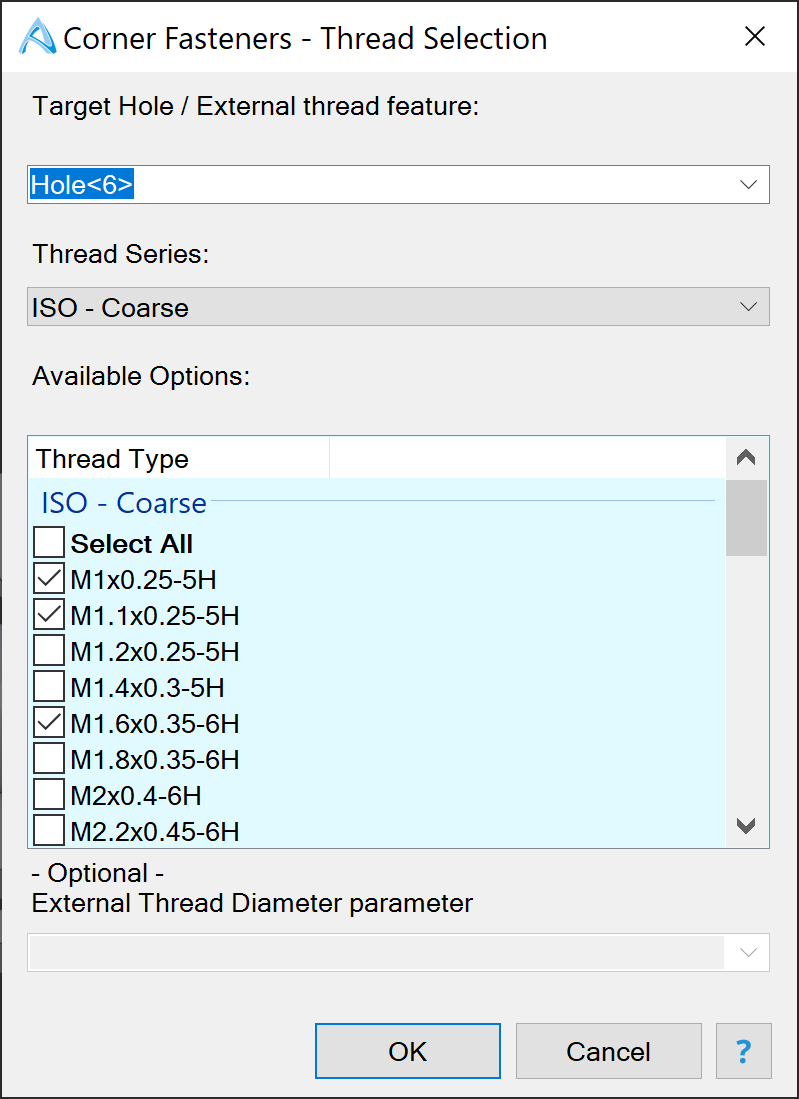The image size is (799, 1099).
Task: Tick the Select All checkbox
Action: coord(49,544)
